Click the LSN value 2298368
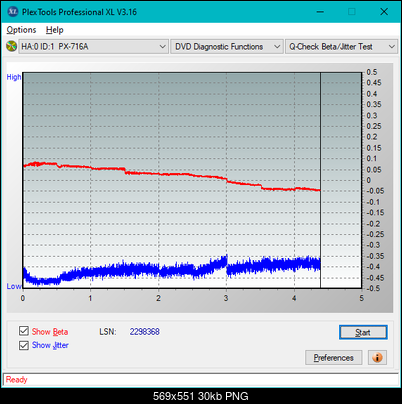The height and width of the screenshot is (404, 402). [145, 332]
